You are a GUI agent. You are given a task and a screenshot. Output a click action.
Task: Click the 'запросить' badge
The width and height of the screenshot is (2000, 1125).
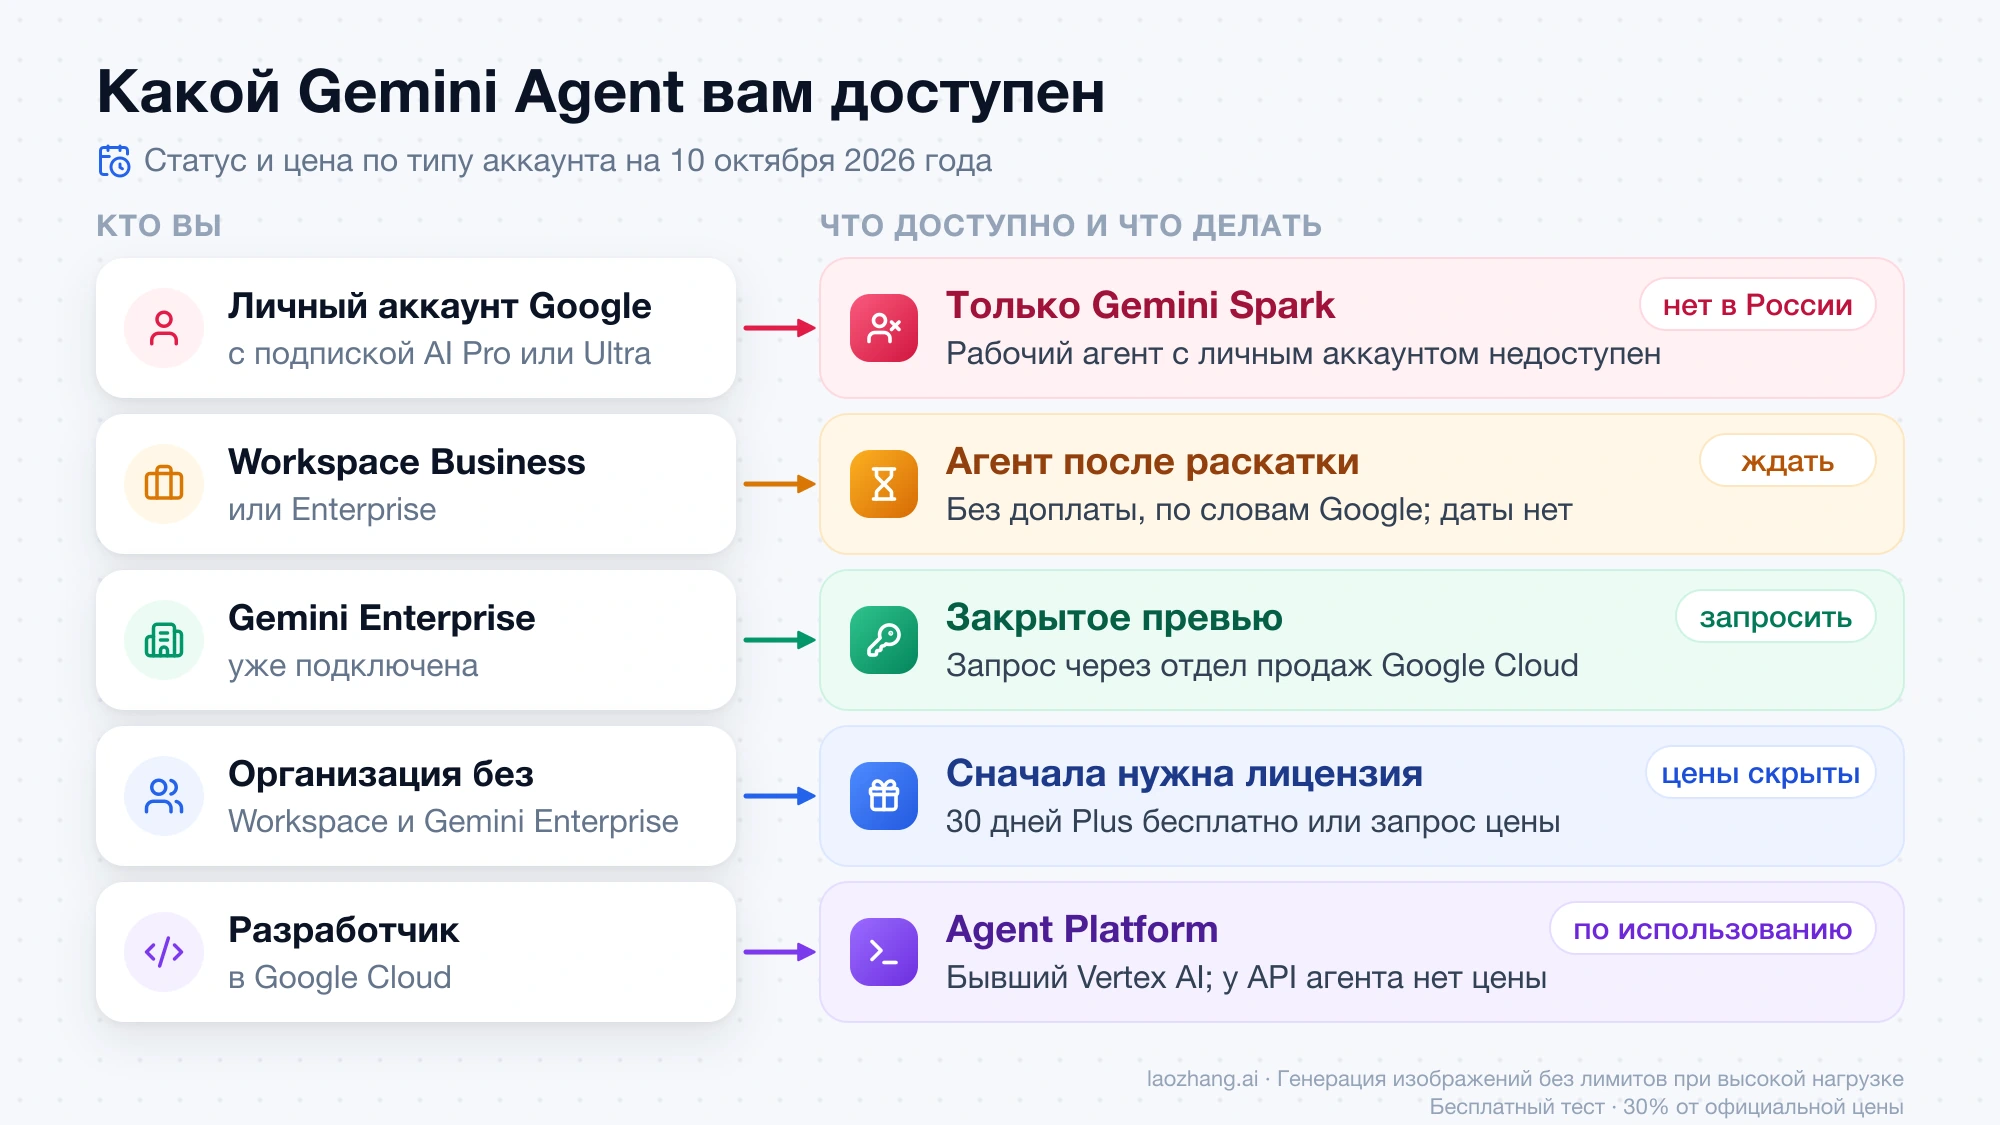[1776, 617]
